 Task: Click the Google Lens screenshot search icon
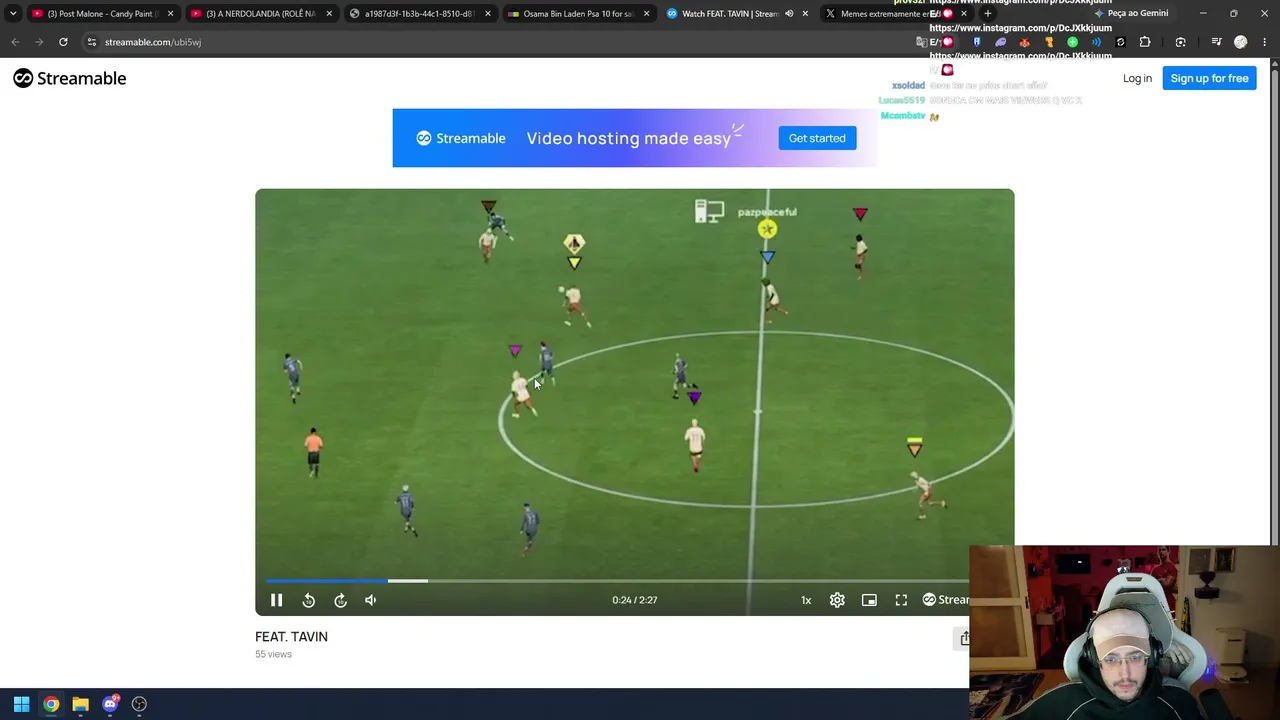(1181, 42)
